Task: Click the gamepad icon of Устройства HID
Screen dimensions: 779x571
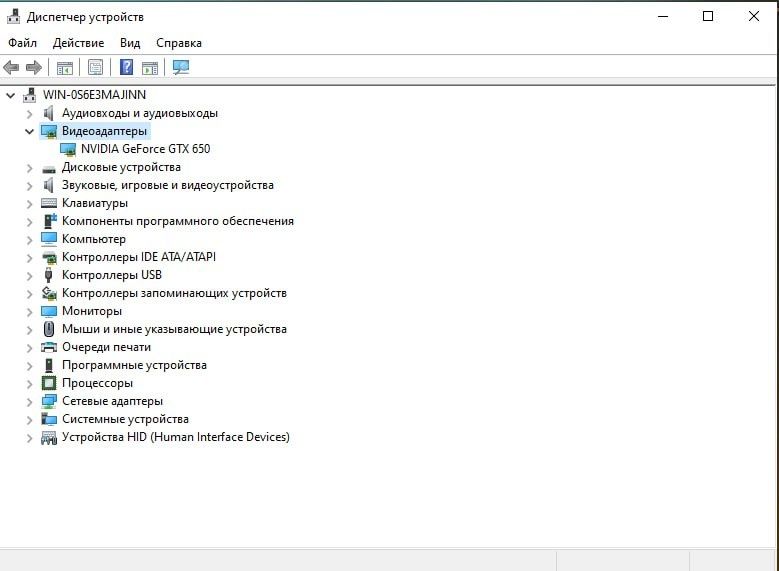Action: tap(49, 438)
